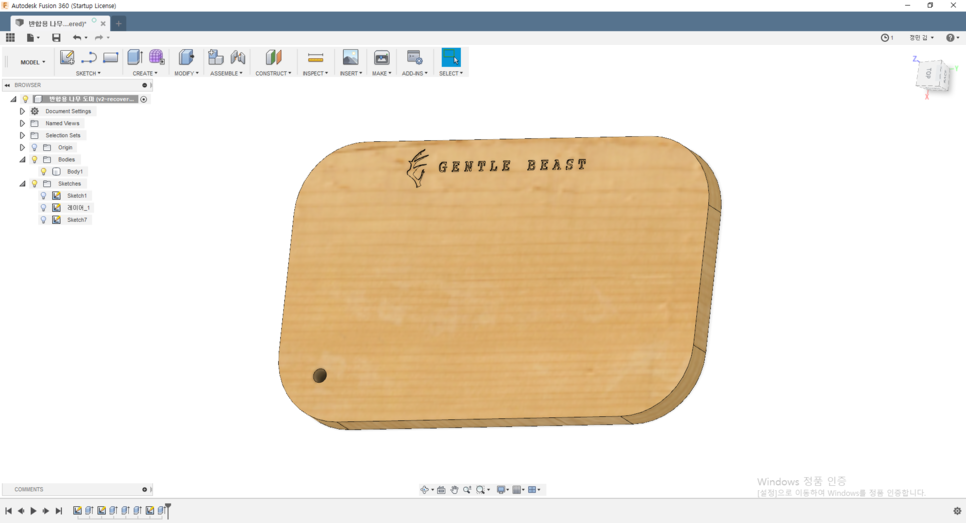Select the Joint tool icon
The height and width of the screenshot is (523, 966).
click(238, 58)
